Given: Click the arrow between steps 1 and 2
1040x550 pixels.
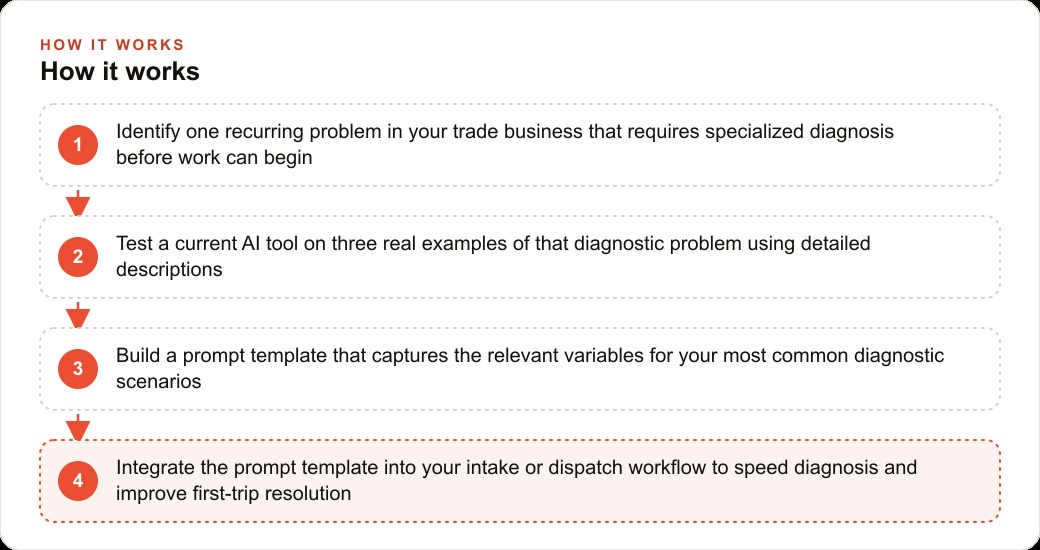Looking at the screenshot, I should (x=78, y=202).
